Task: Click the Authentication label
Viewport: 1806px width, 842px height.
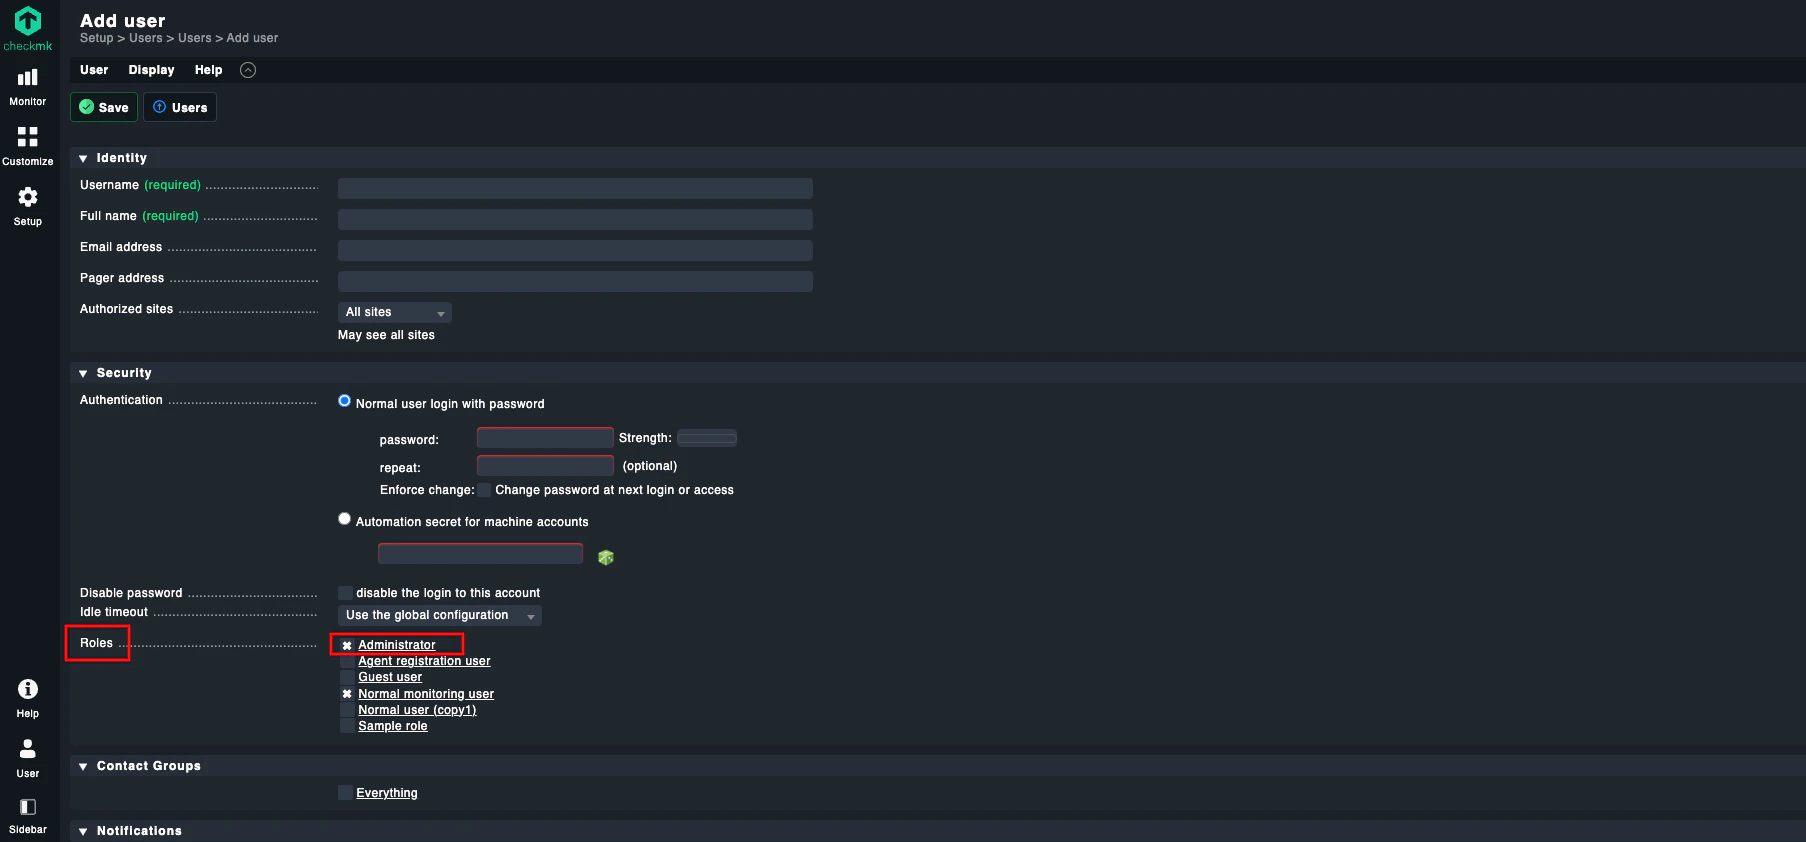Action: (x=121, y=400)
